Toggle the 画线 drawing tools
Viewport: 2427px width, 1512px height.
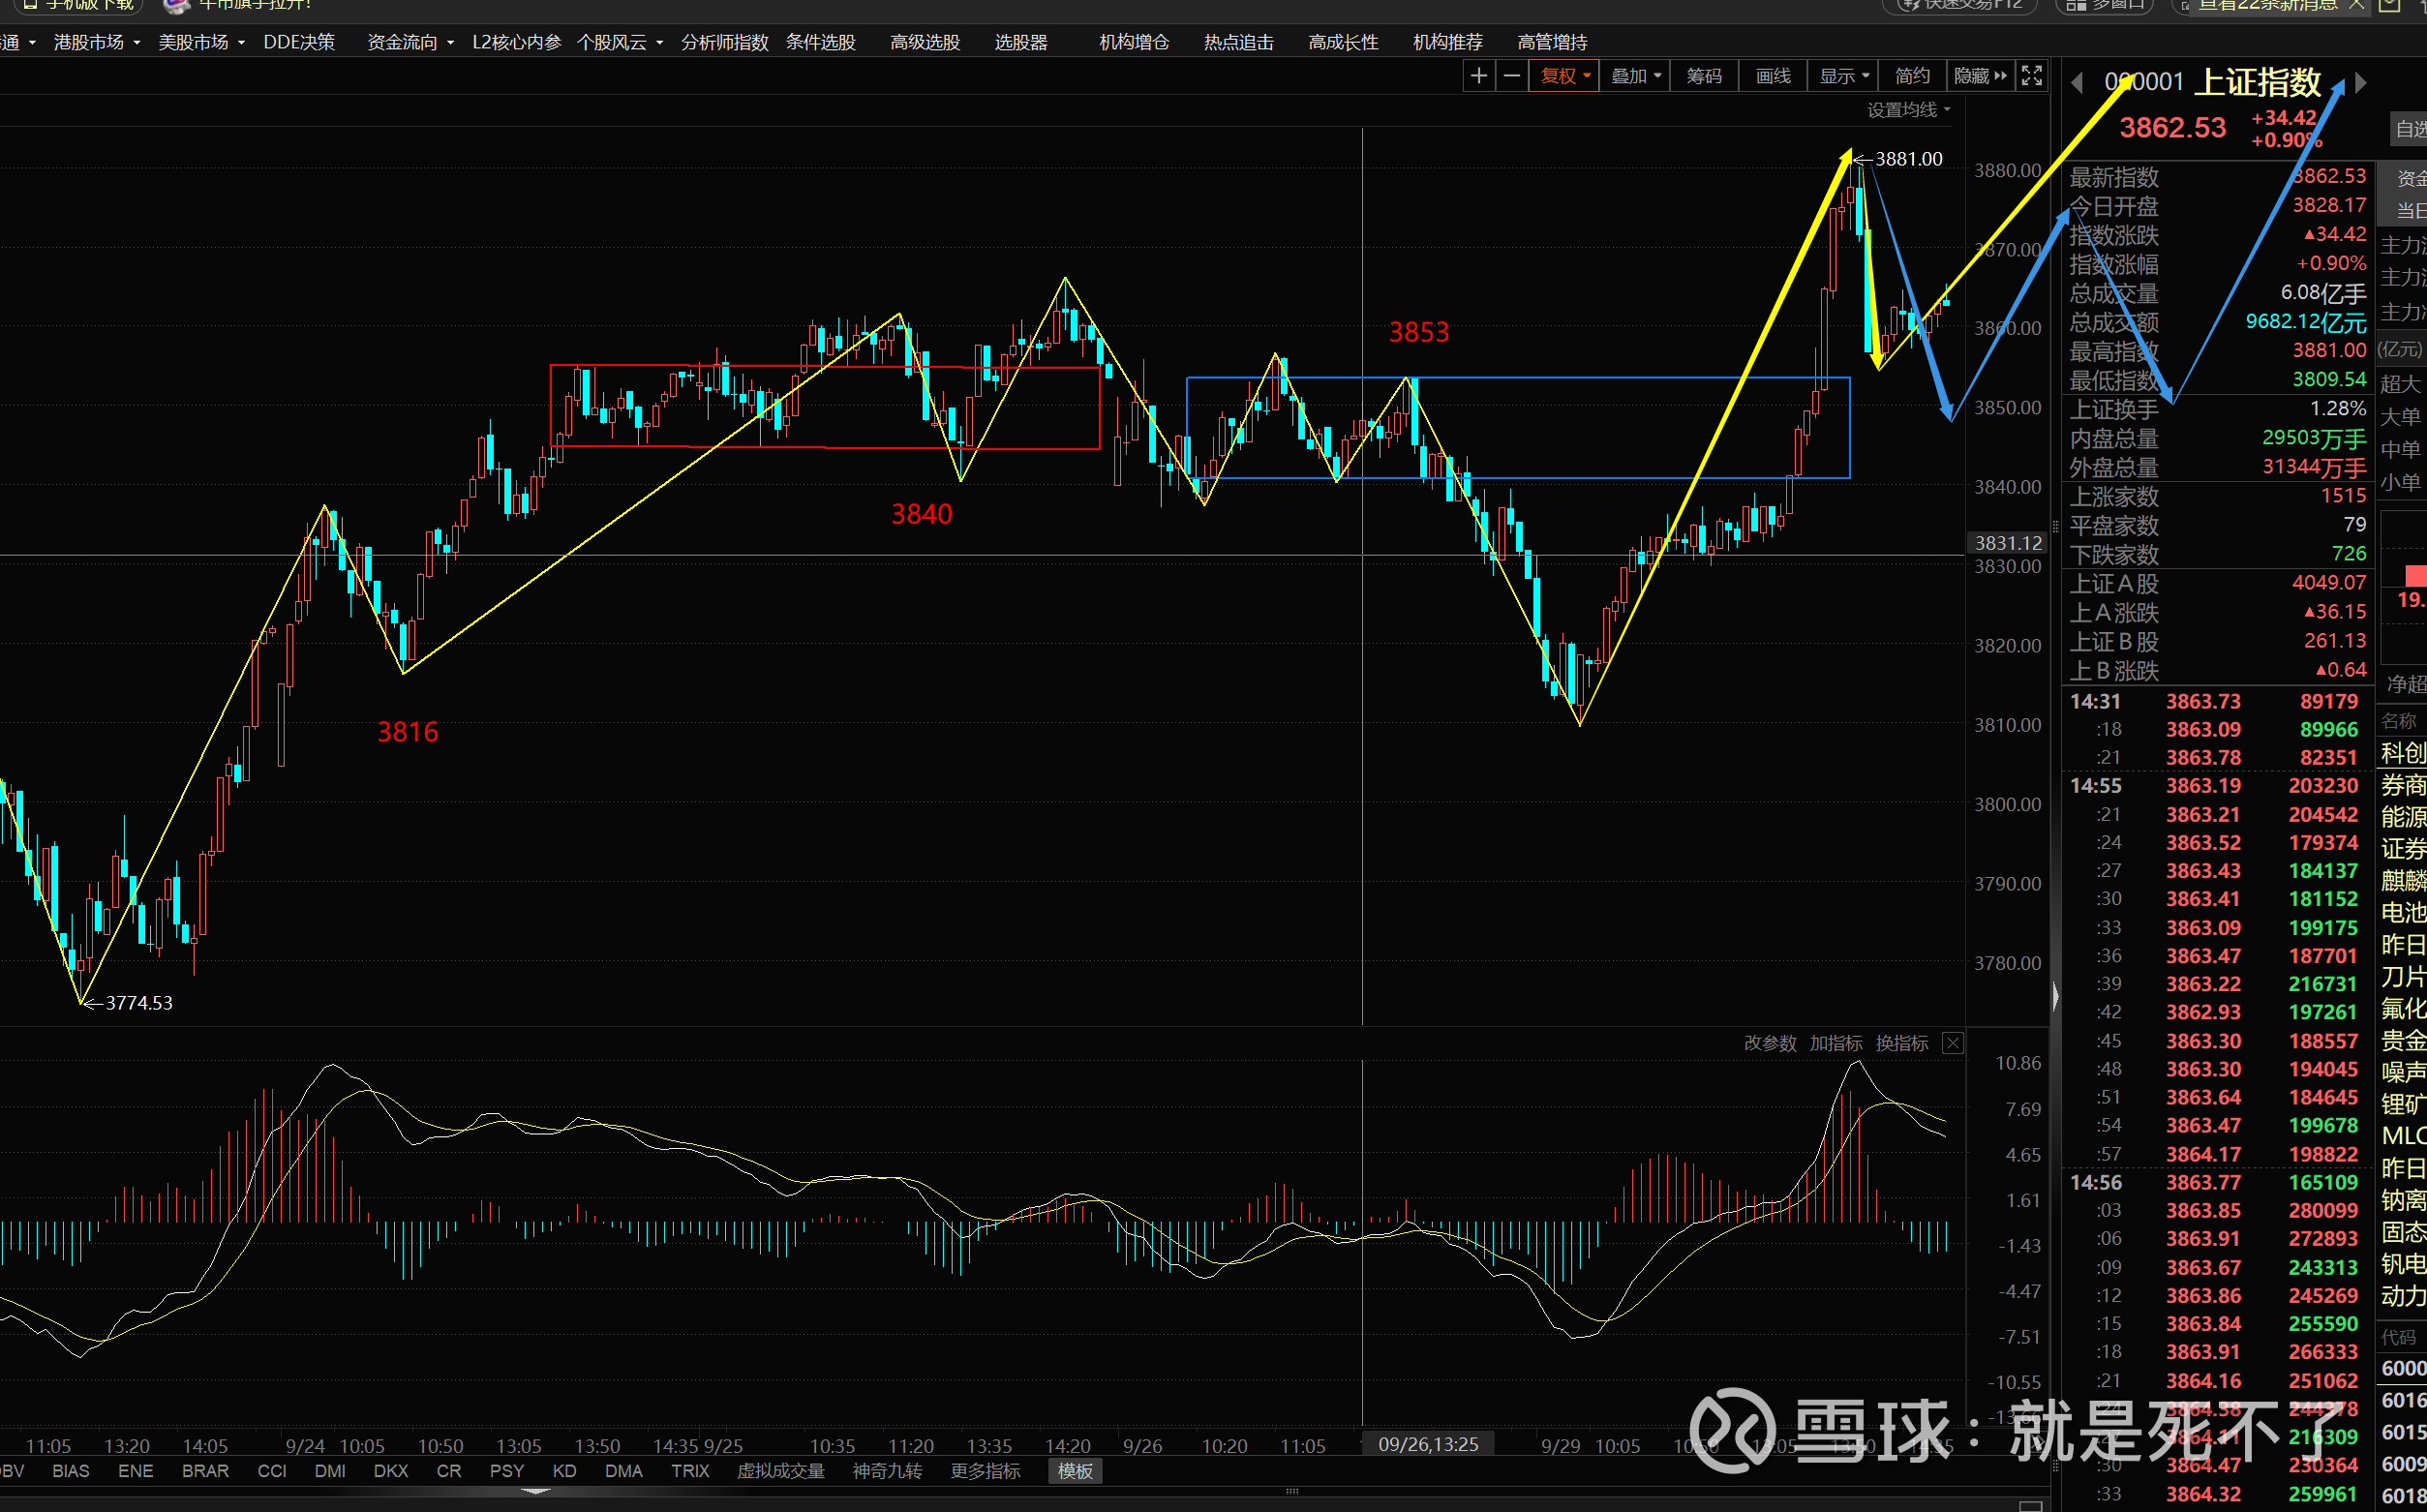click(x=1773, y=76)
